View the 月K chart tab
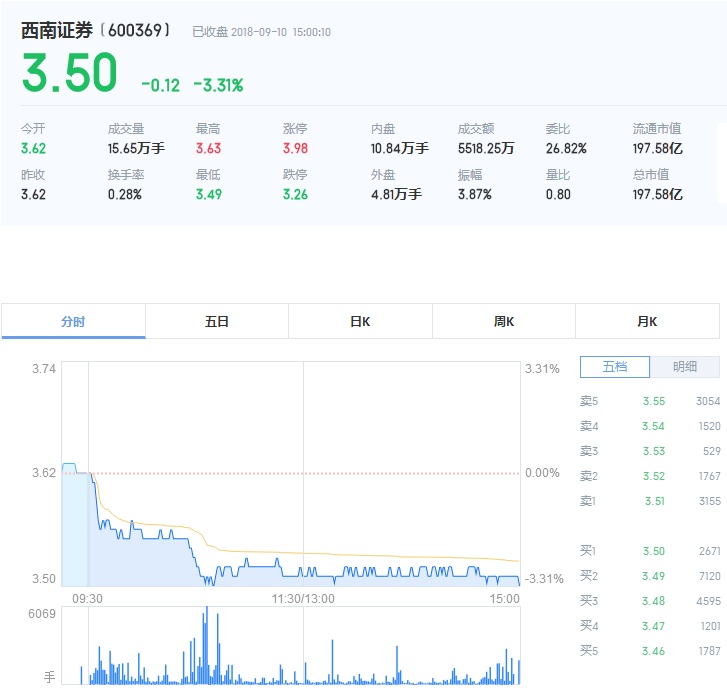Viewport: 727px width, 692px height. tap(647, 321)
